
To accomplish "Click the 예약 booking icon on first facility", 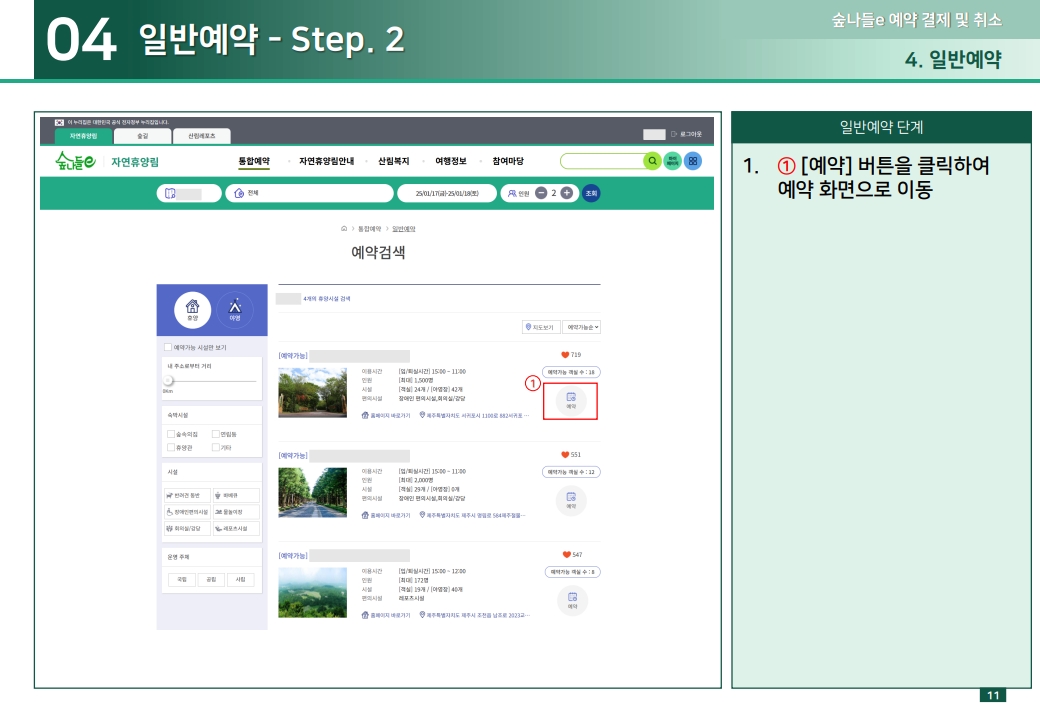I will click(570, 398).
